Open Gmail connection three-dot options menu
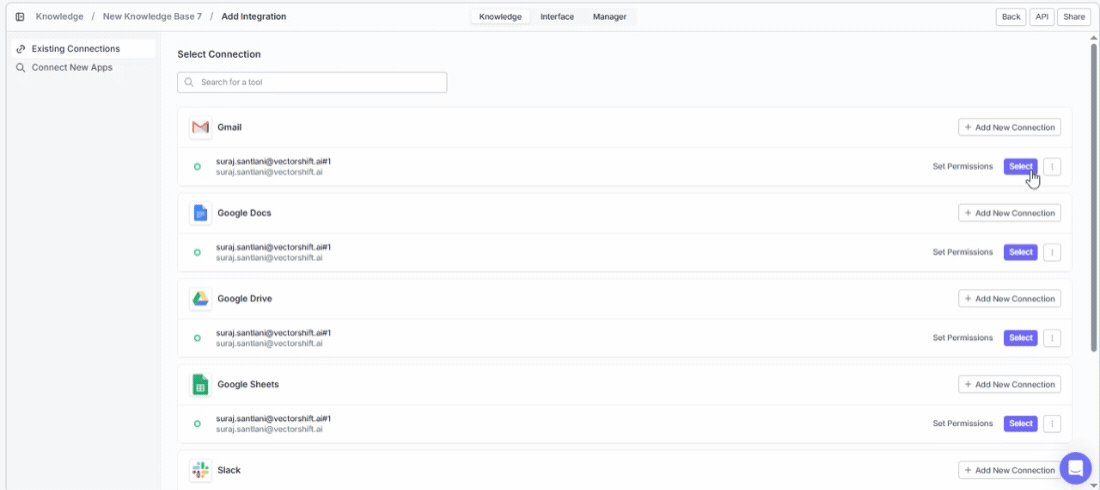 coord(1052,166)
